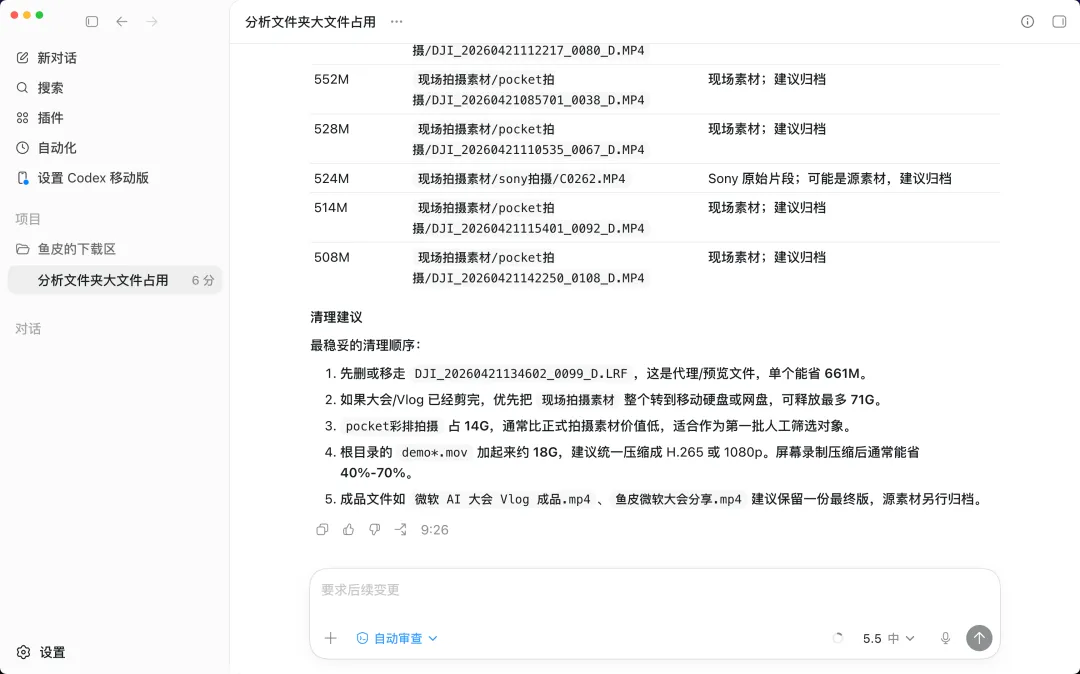The height and width of the screenshot is (674, 1080).
Task: Click the 508M size cell
Action: click(331, 257)
